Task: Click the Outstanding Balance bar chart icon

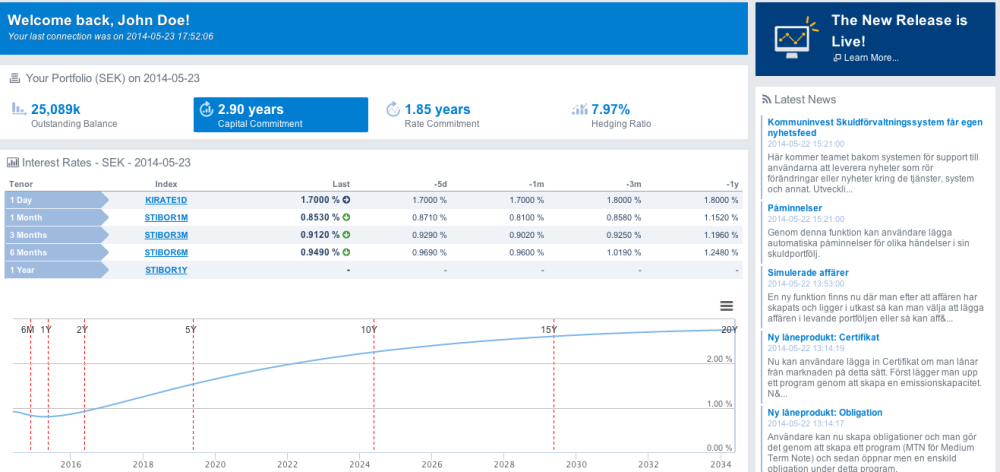Action: [19, 108]
